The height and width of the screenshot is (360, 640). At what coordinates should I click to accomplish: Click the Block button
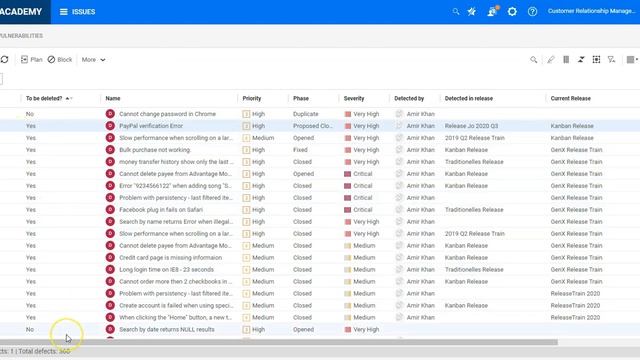pos(60,60)
